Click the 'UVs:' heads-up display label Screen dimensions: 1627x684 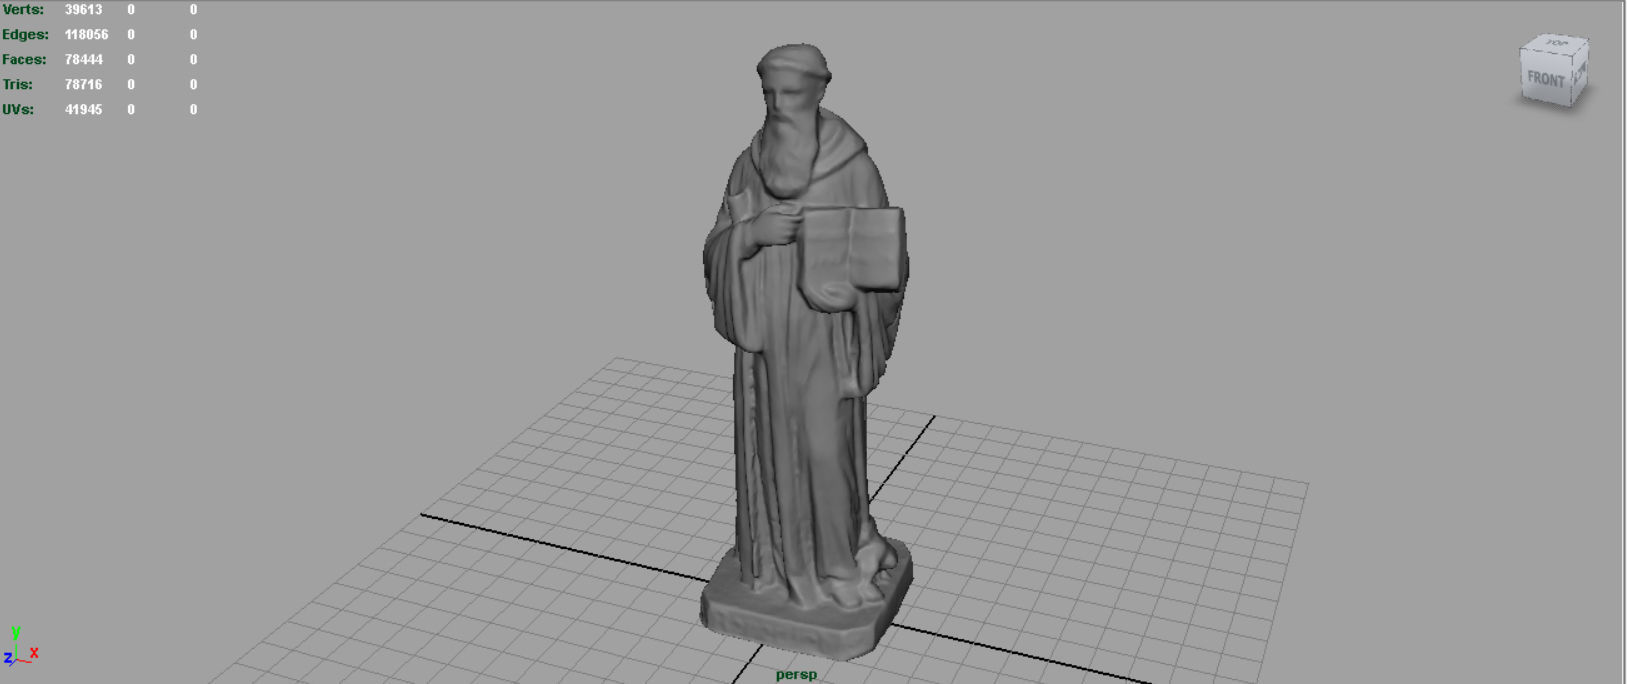(x=18, y=109)
